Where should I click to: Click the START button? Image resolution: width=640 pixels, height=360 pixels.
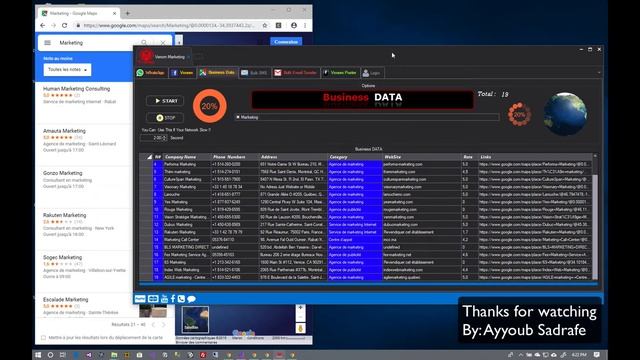click(165, 101)
